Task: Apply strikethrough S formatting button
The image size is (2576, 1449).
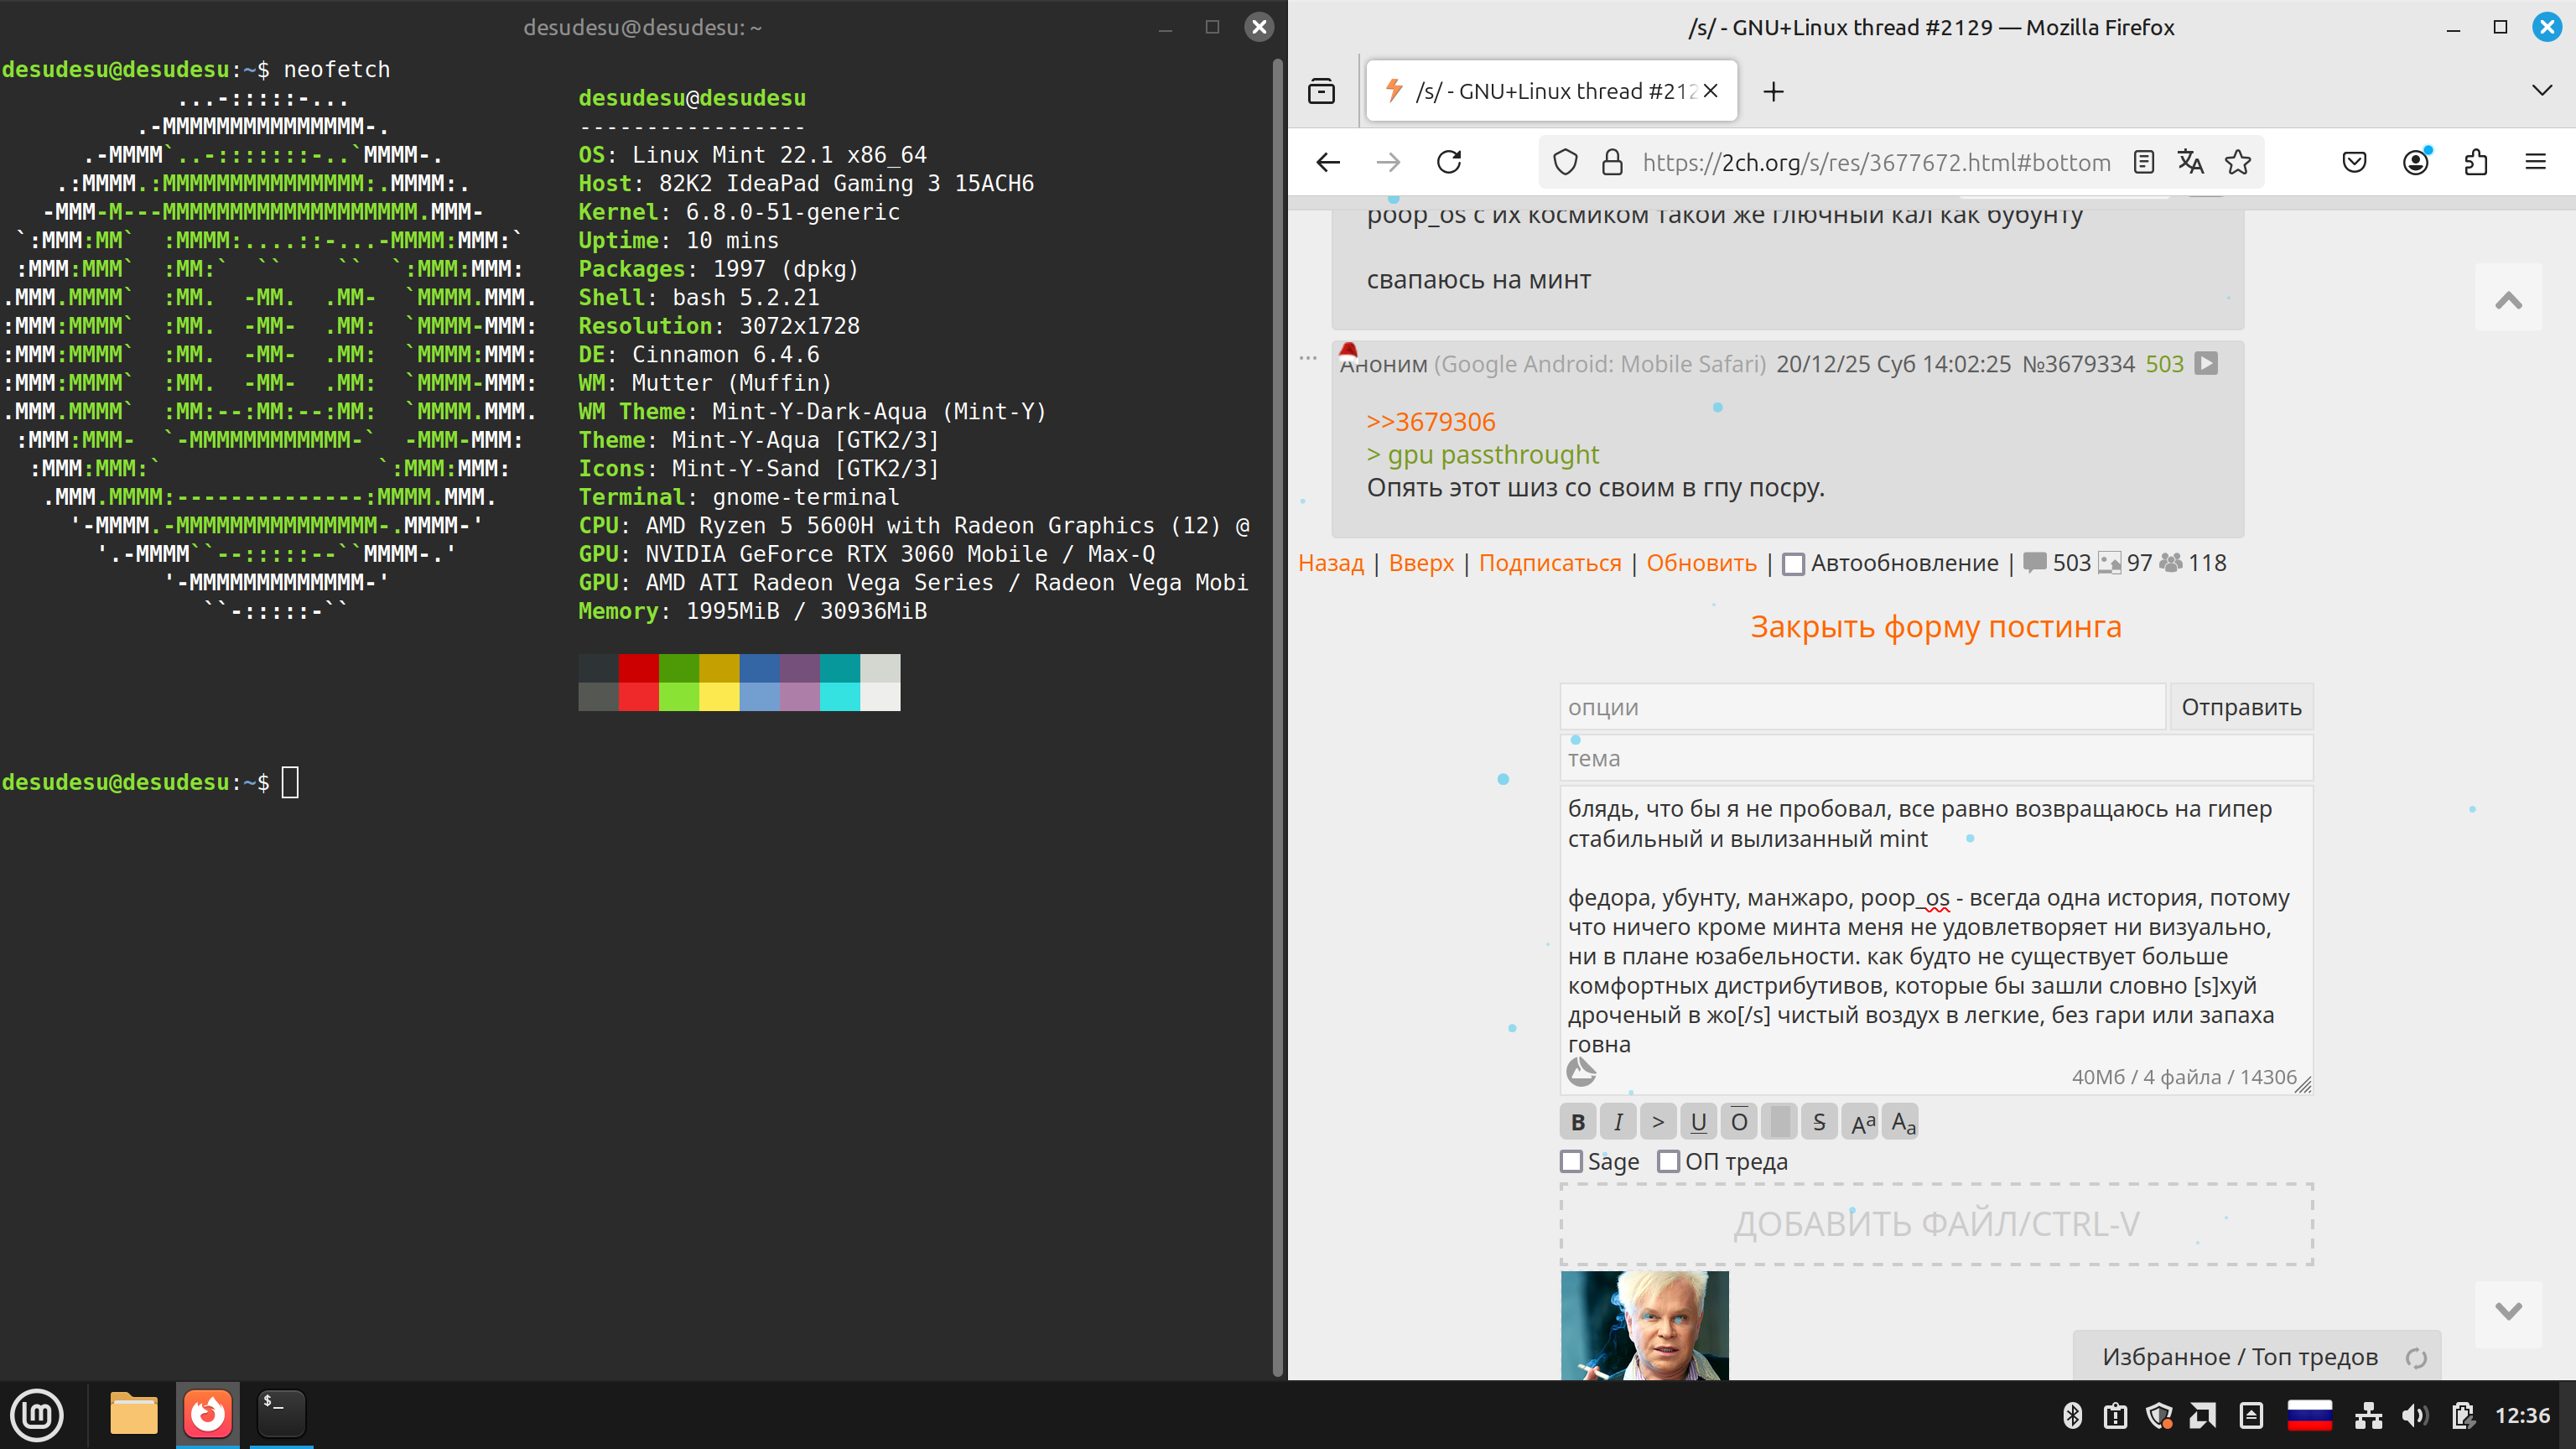Action: pyautogui.click(x=1819, y=1122)
